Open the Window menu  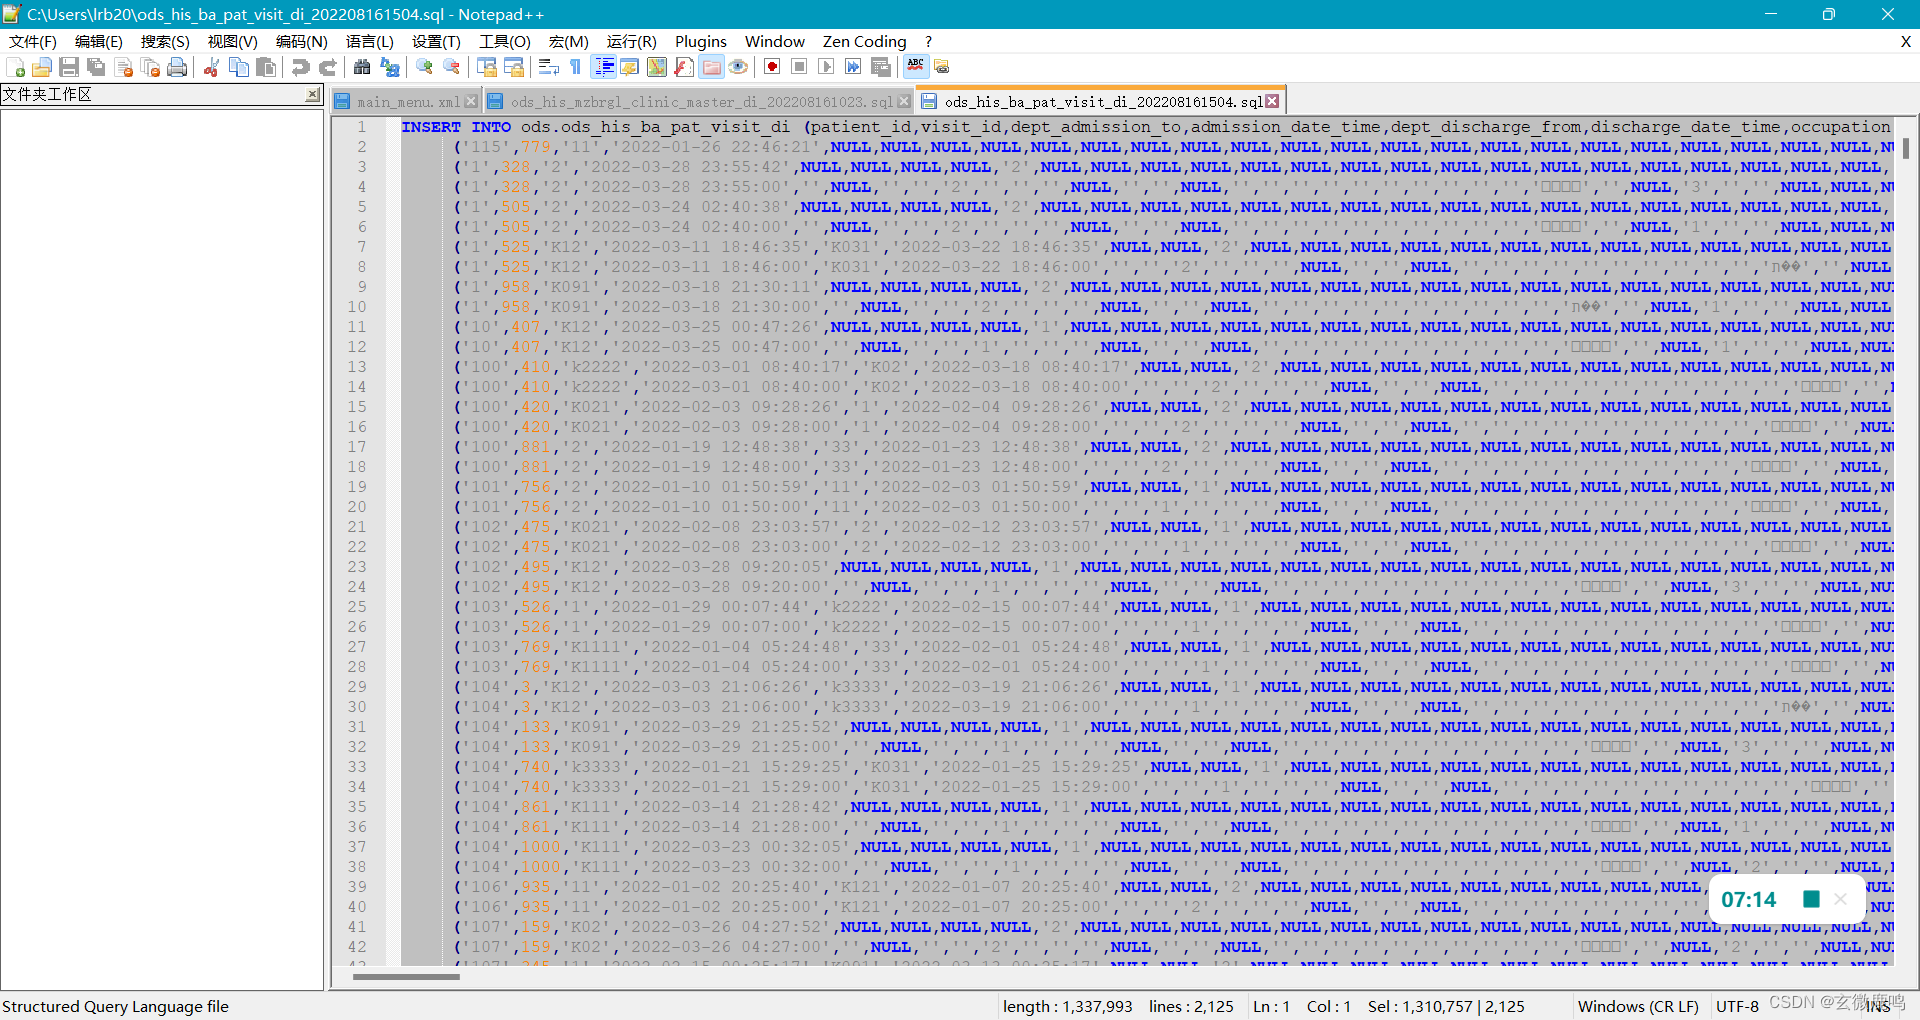click(775, 41)
